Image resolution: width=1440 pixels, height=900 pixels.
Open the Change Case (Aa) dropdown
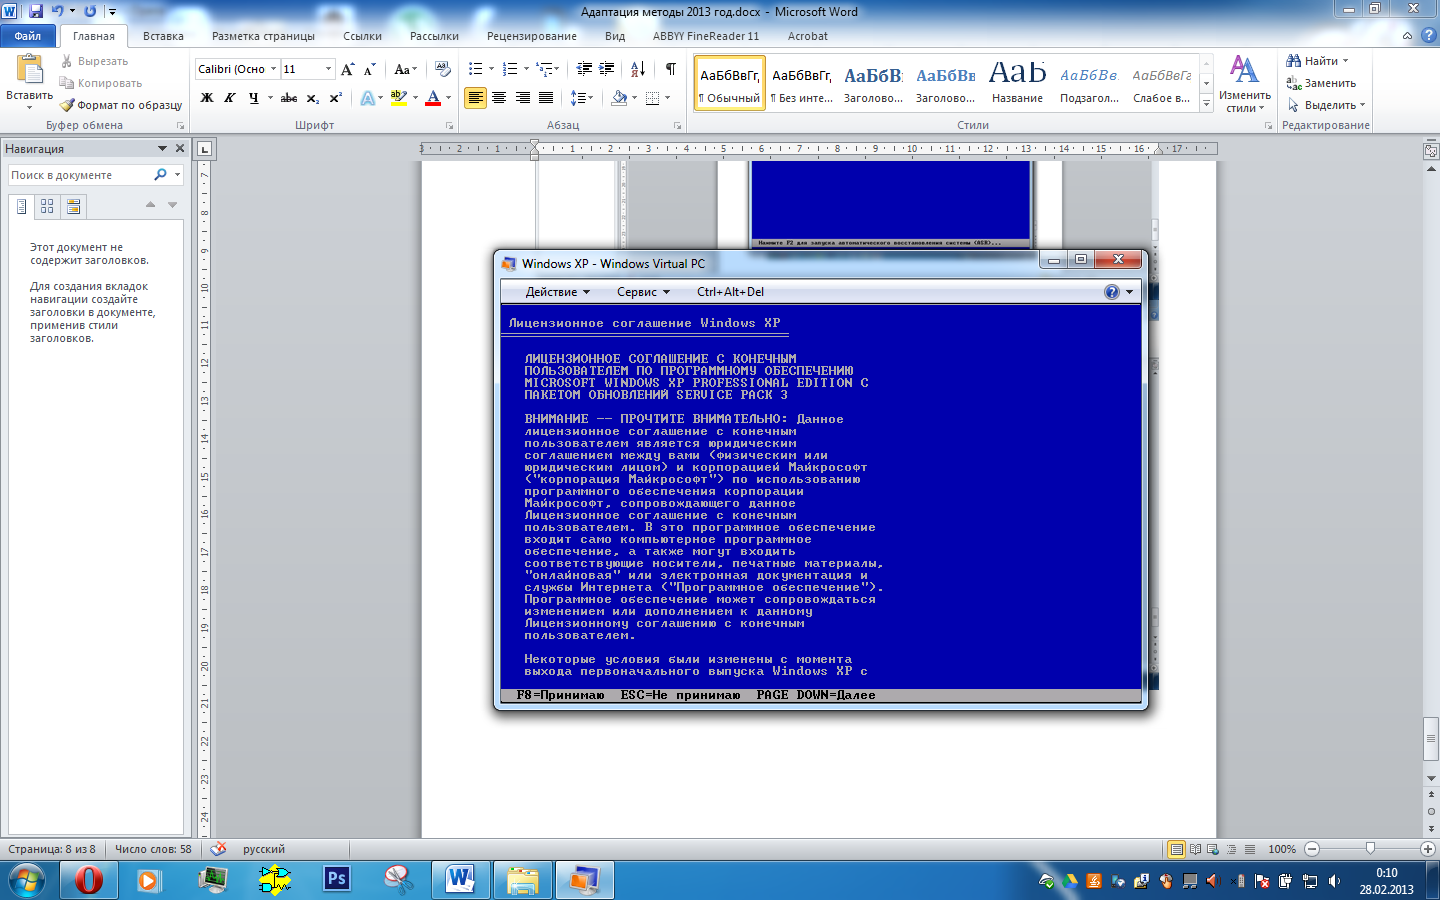coord(405,69)
